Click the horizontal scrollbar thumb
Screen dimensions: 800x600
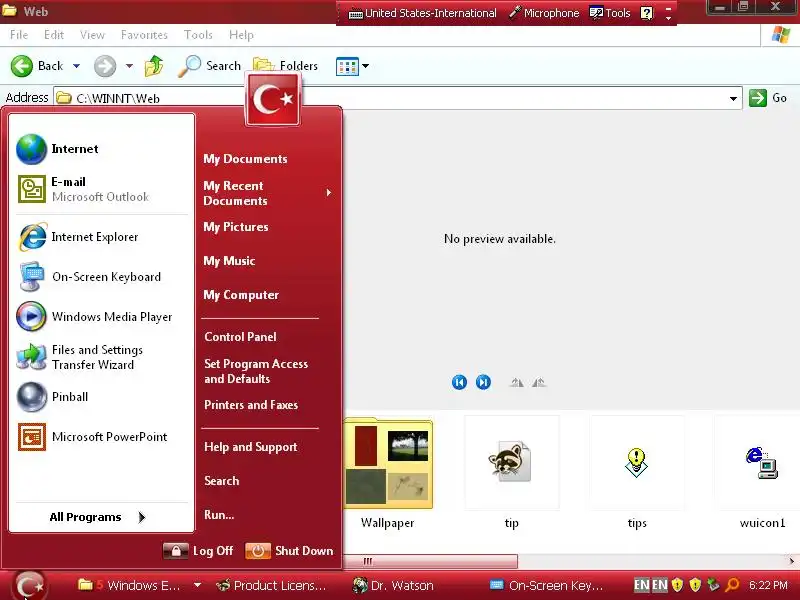point(431,561)
